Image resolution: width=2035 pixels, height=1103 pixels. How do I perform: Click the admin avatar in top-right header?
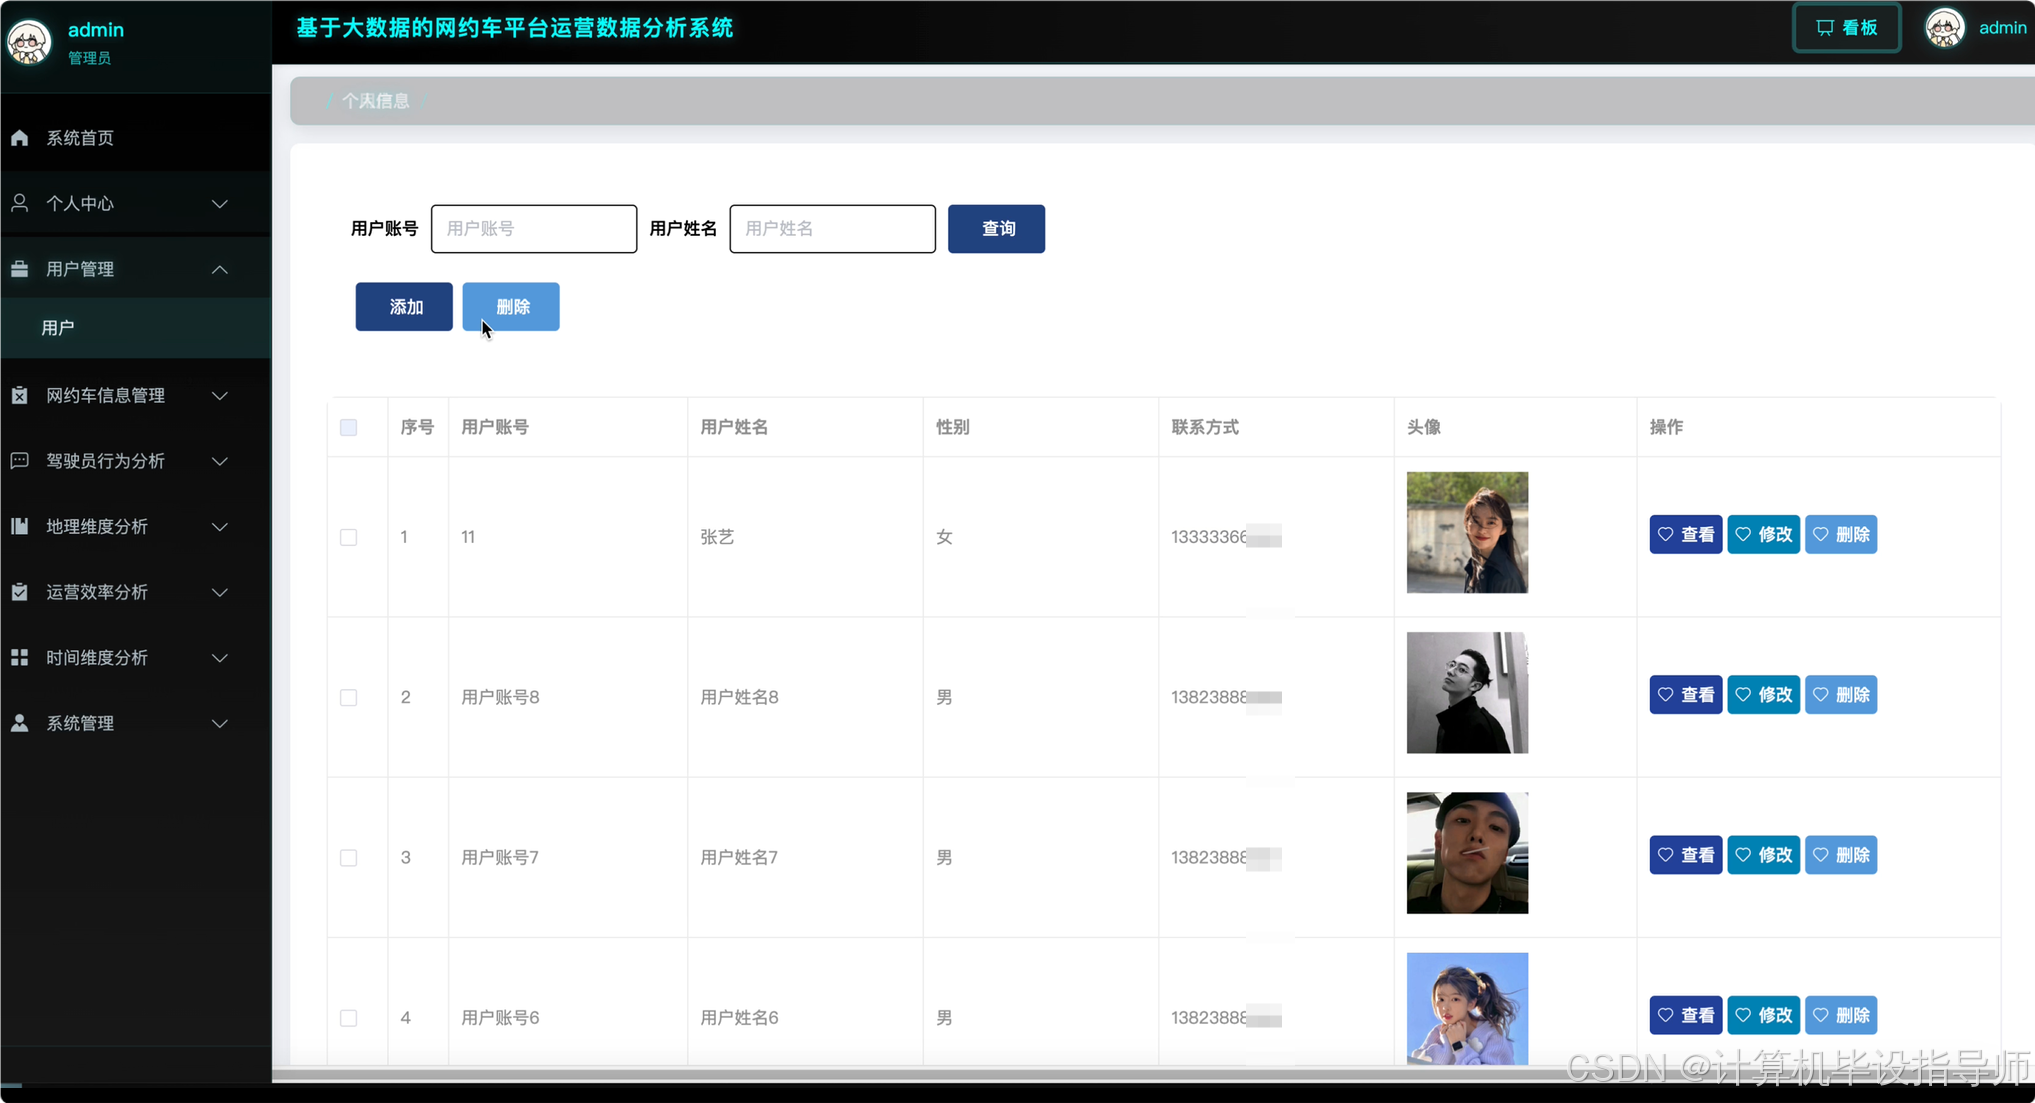click(1945, 28)
